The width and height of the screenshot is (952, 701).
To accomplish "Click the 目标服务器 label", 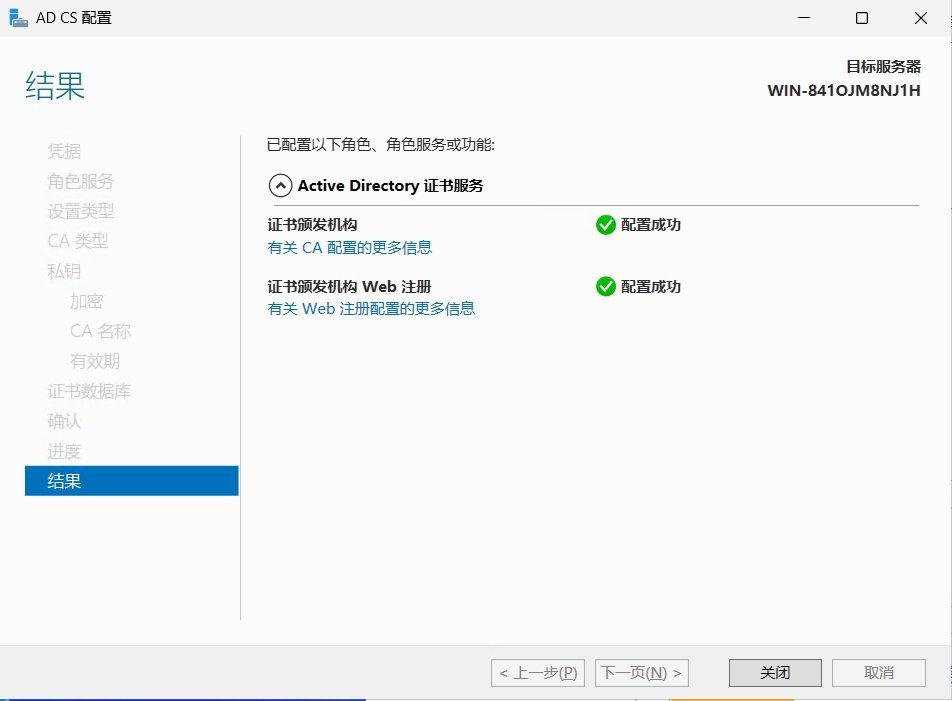I will (883, 66).
